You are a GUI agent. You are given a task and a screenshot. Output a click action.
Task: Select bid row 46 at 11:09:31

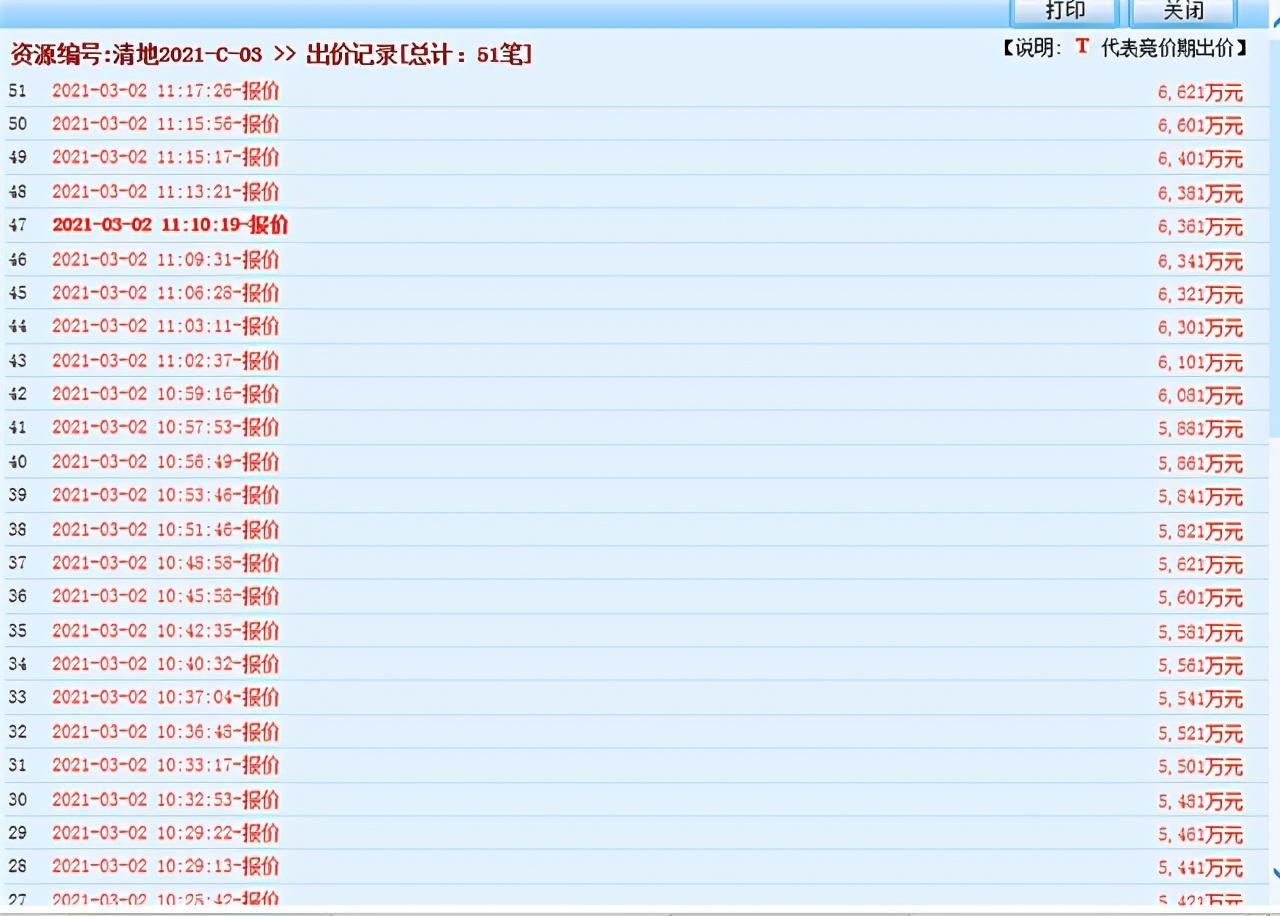[x=637, y=260]
